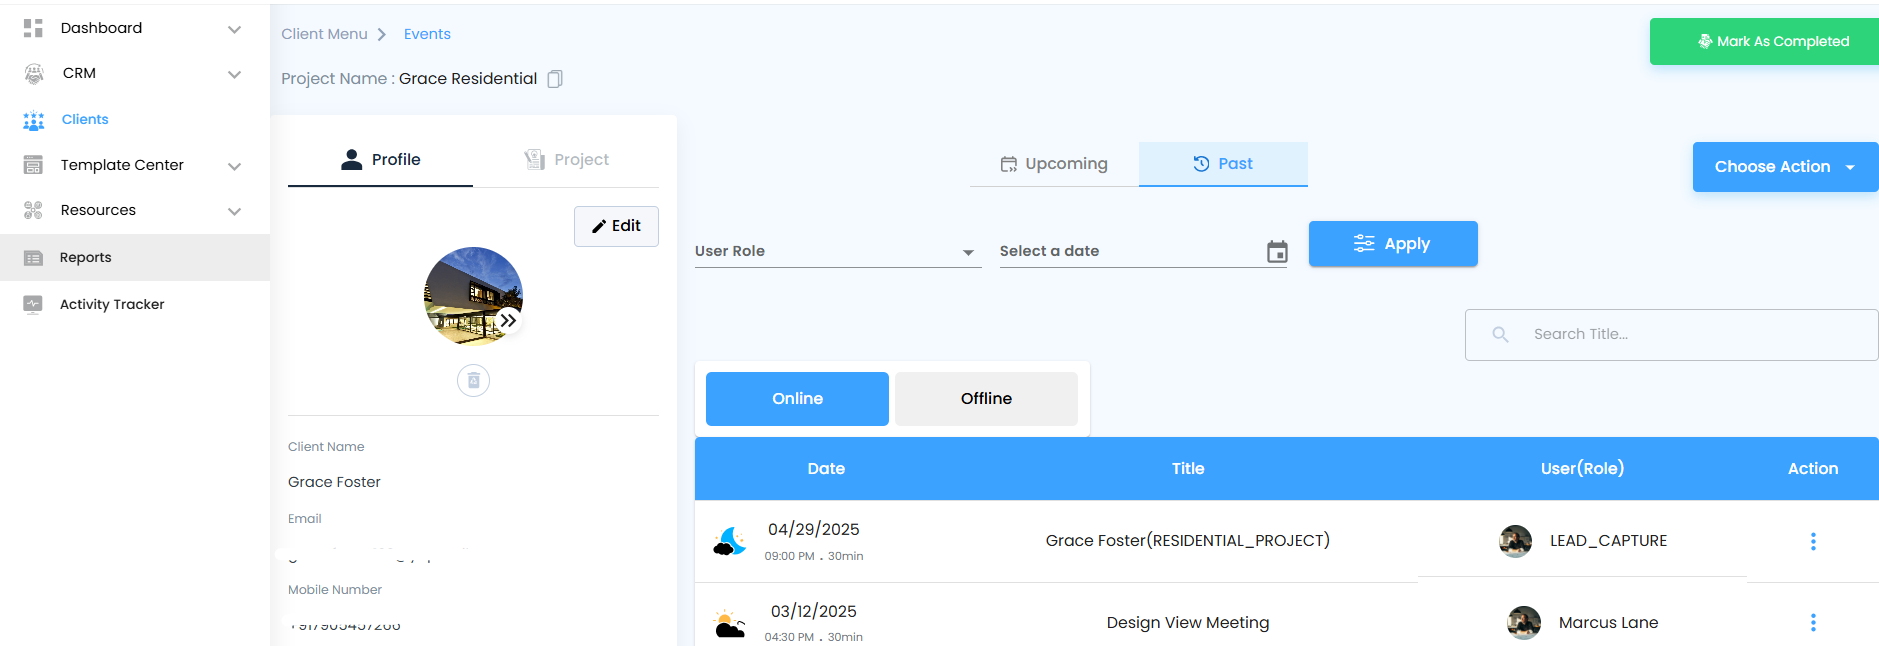Expand the CRM menu chevron
Image resolution: width=1879 pixels, height=646 pixels.
coord(235,74)
